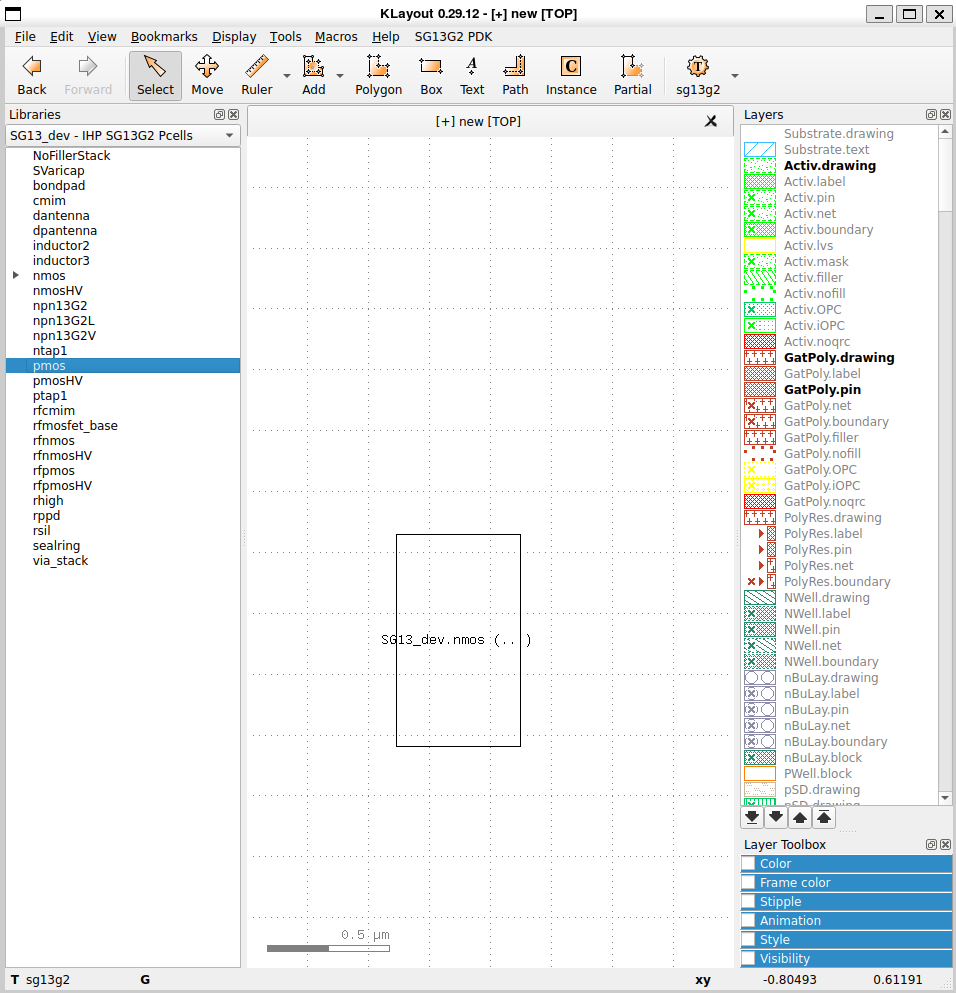This screenshot has width=956, height=993.
Task: Close the new [TOP] layout tab
Action: (x=711, y=121)
